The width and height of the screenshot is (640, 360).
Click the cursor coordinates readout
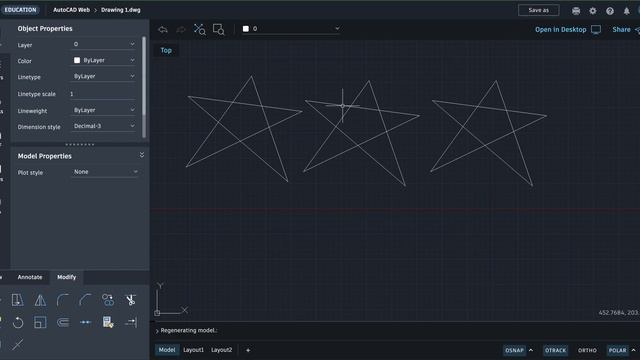click(x=619, y=313)
